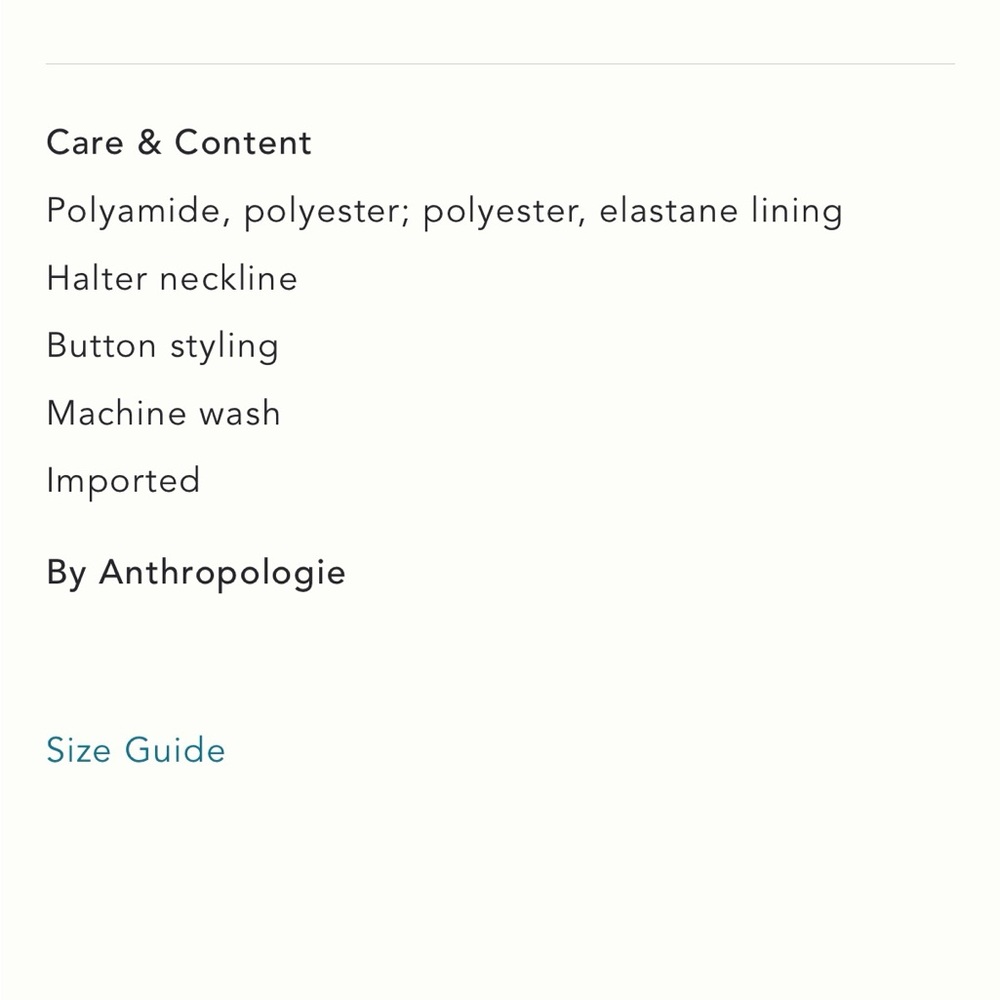Select the Halter neckline line
Screen dimensions: 1000x1000
click(172, 278)
